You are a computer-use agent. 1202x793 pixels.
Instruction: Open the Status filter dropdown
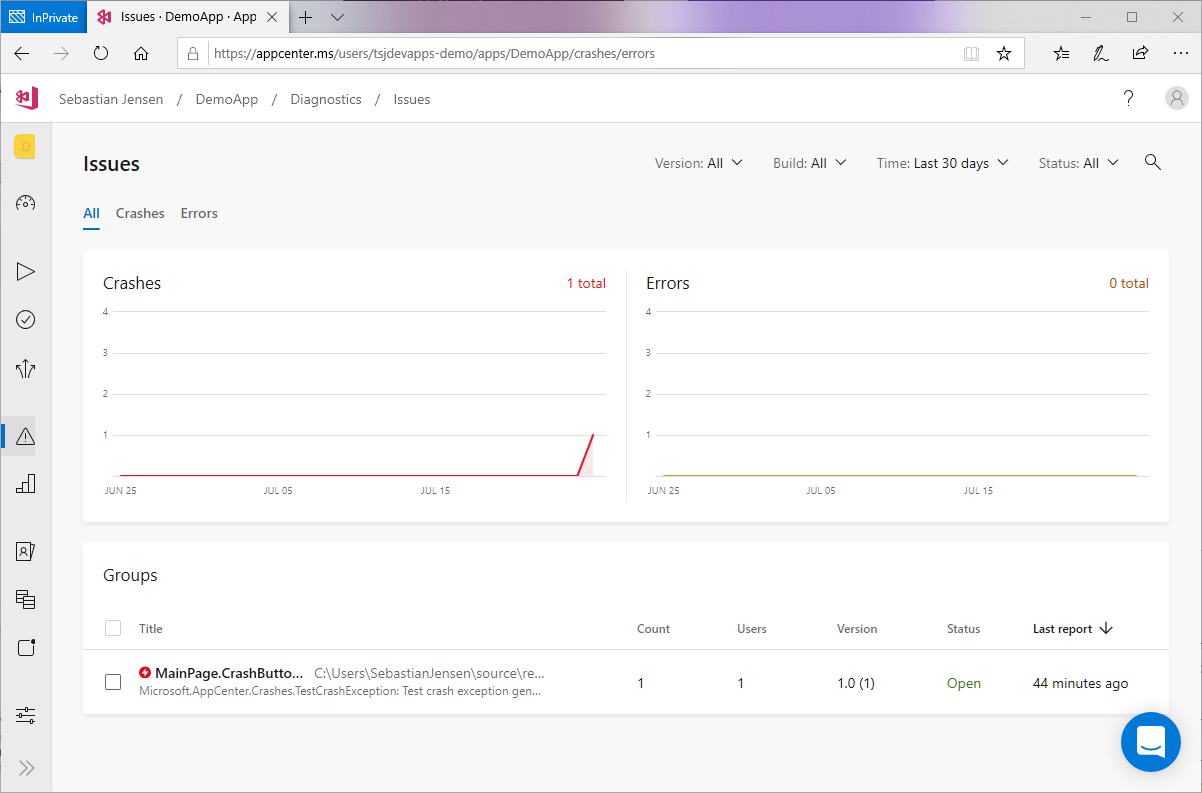1078,163
